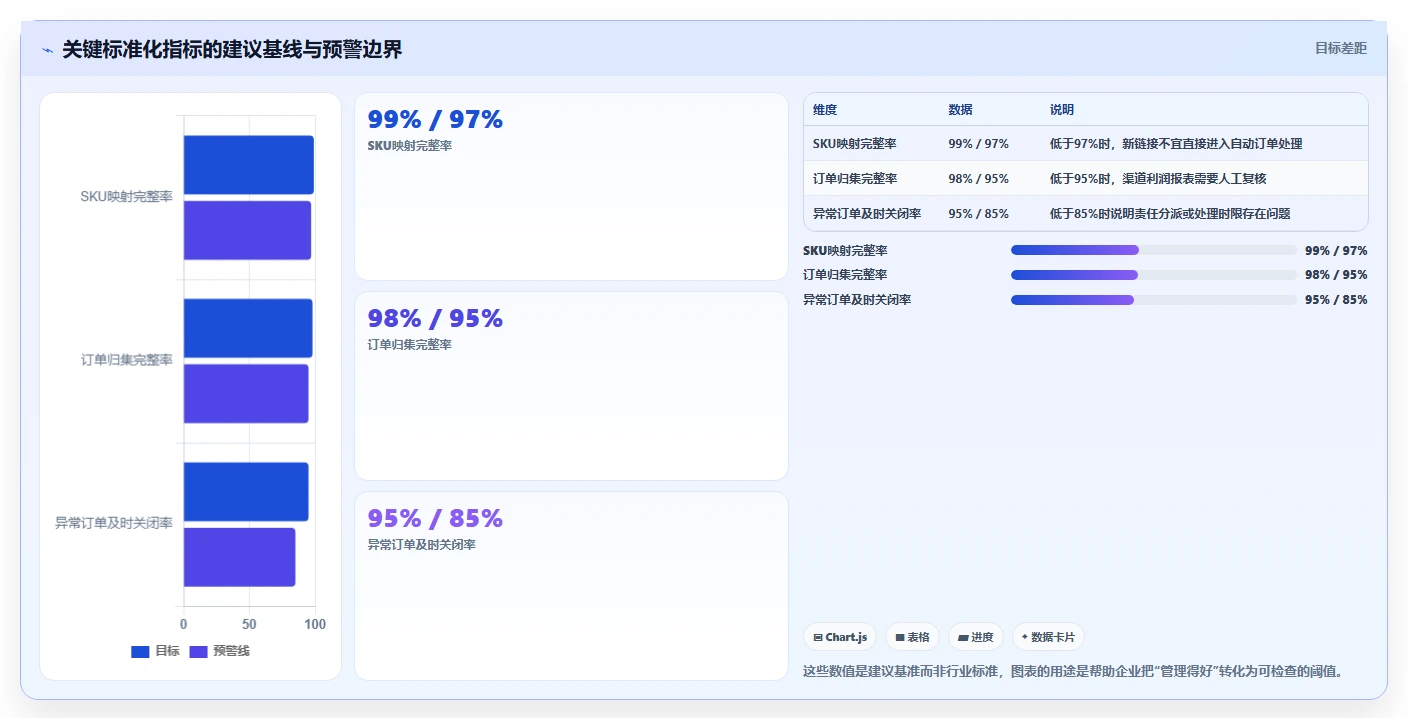This screenshot has height=718, width=1408.
Task: Click the 低于85%时 description cell
Action: [1170, 214]
